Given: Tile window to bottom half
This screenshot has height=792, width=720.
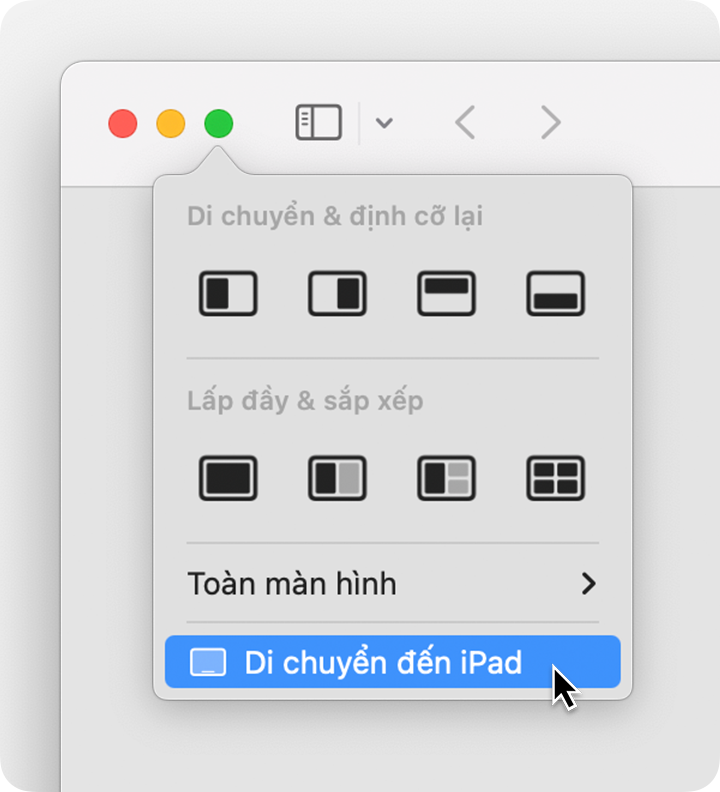Looking at the screenshot, I should (x=555, y=293).
